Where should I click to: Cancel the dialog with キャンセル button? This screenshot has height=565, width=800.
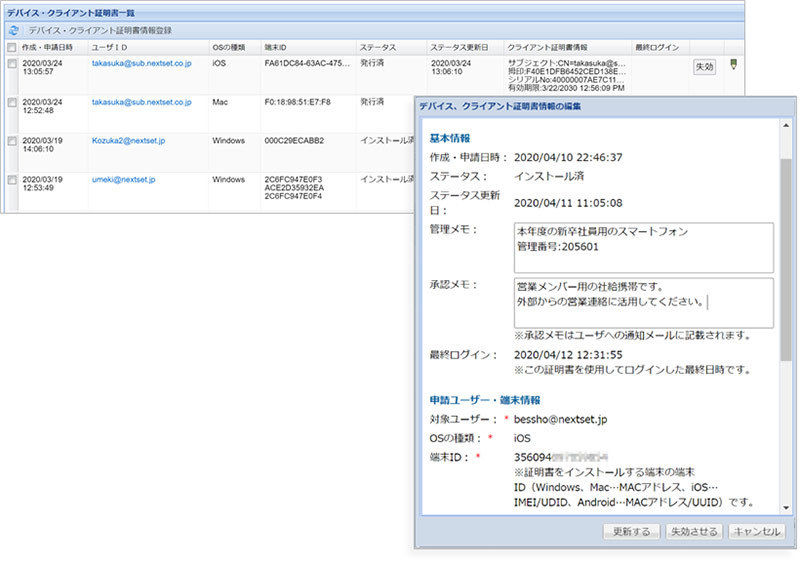[755, 532]
